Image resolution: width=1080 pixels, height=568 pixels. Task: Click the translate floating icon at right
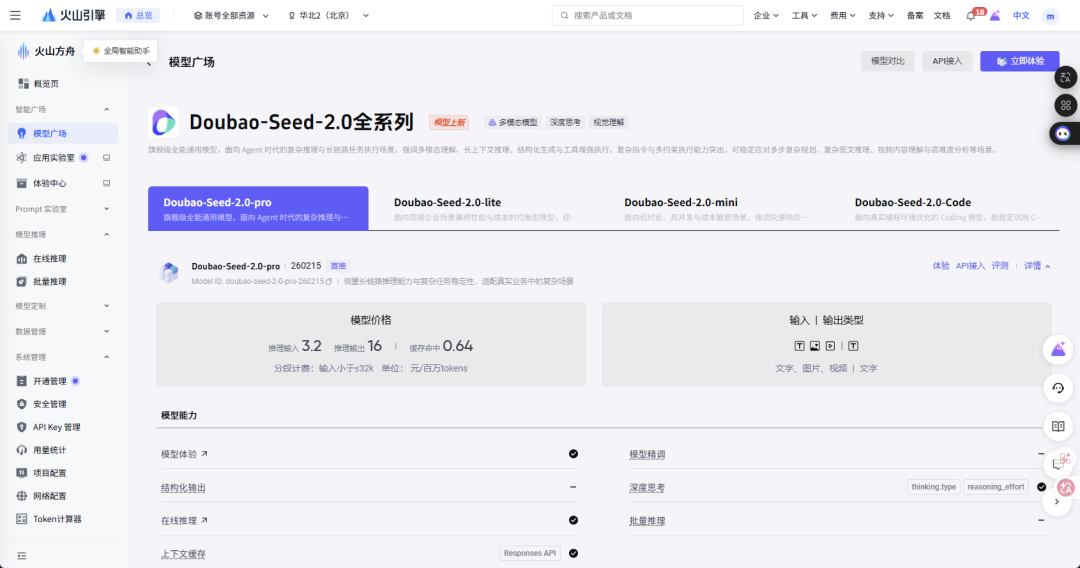click(x=1066, y=77)
